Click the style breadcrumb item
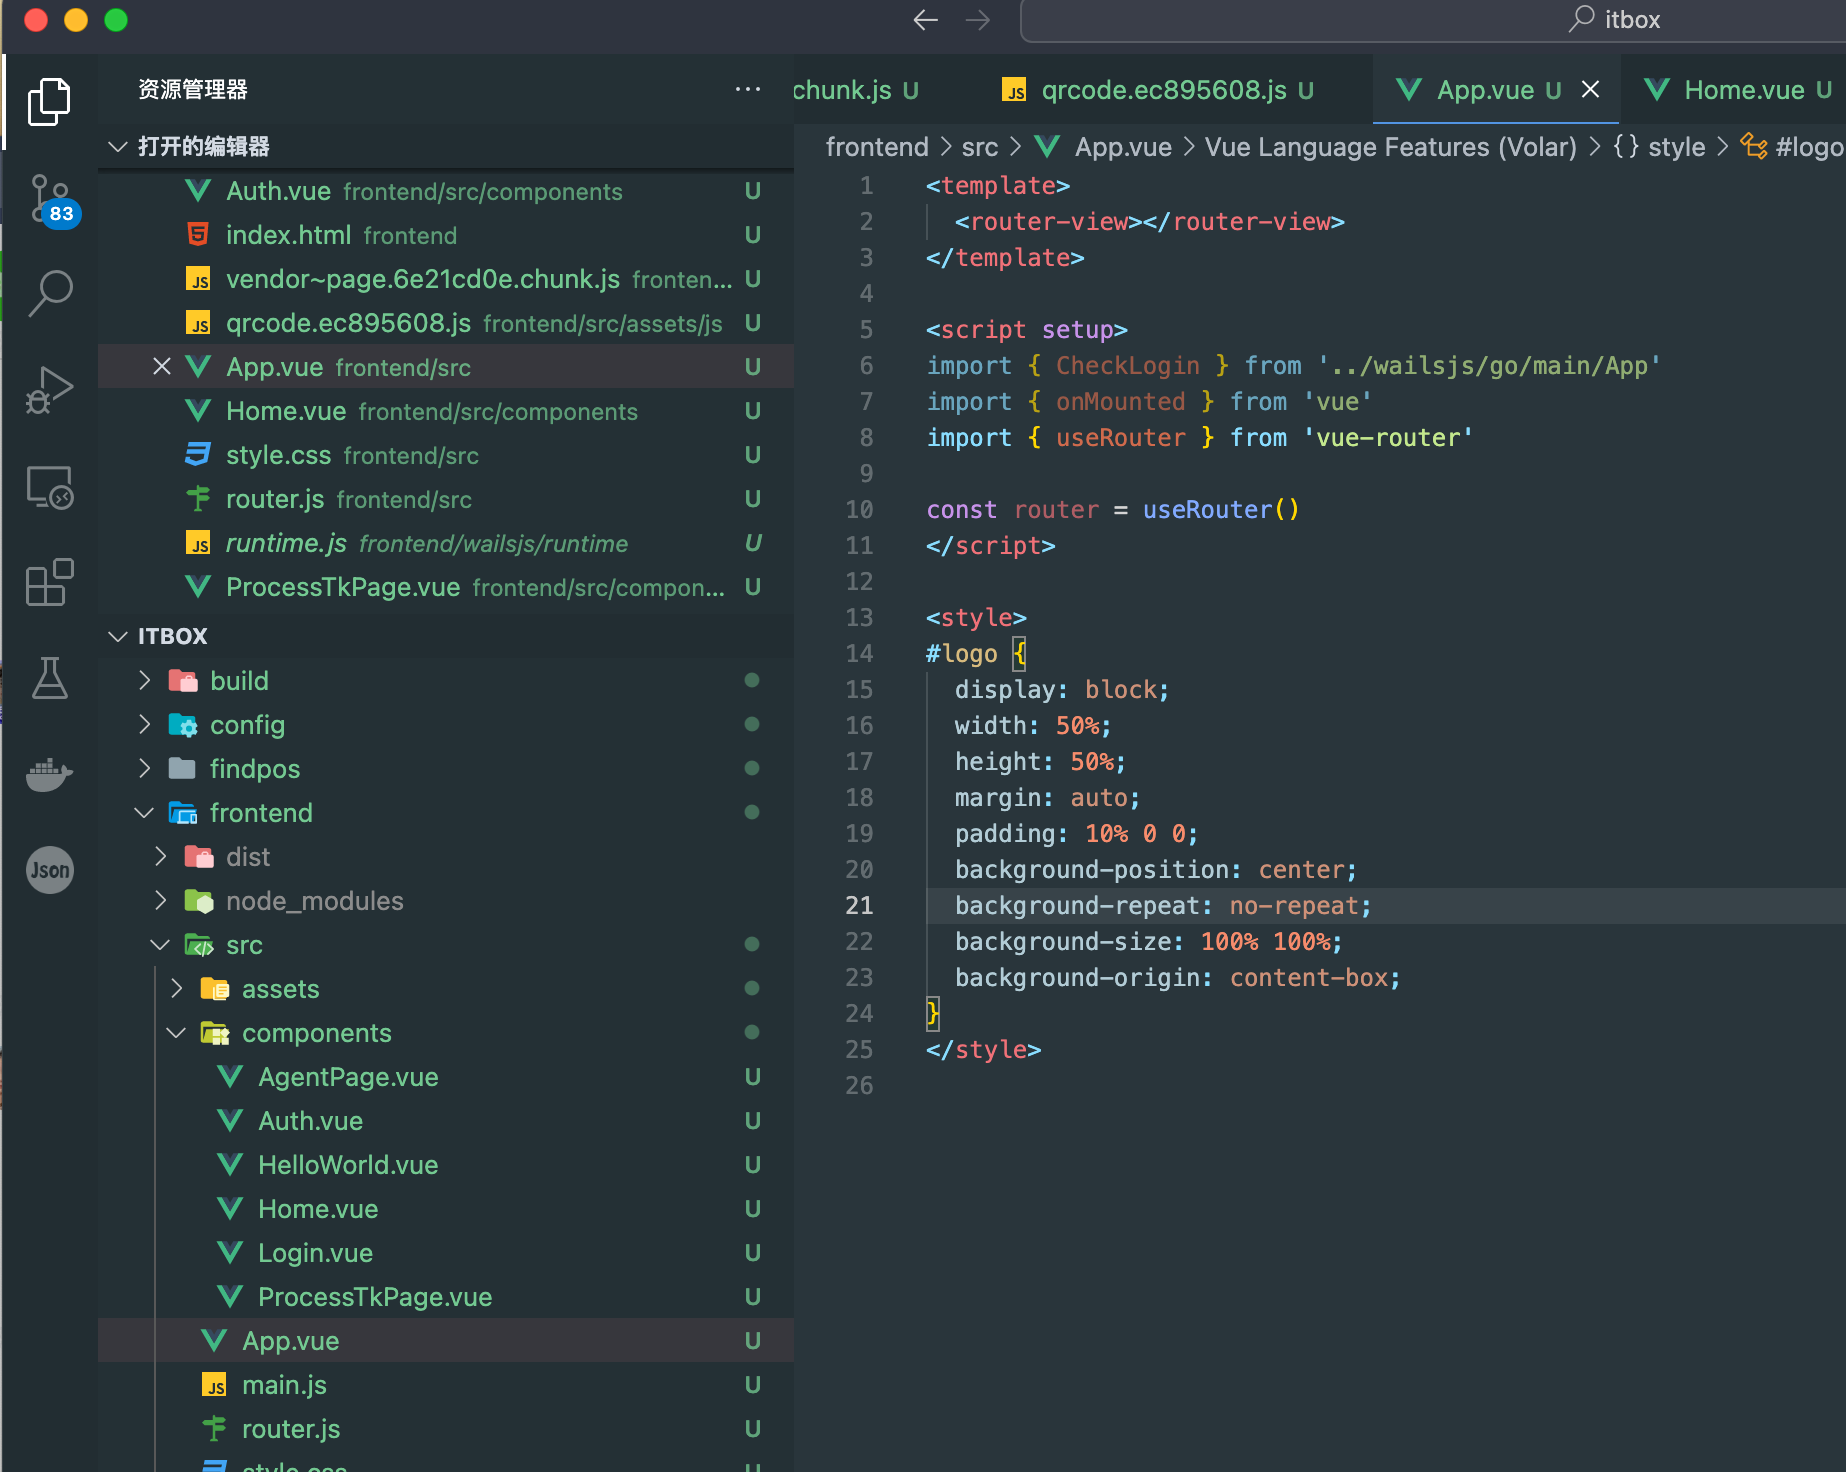Viewport: 1846px width, 1472px height. click(1676, 147)
